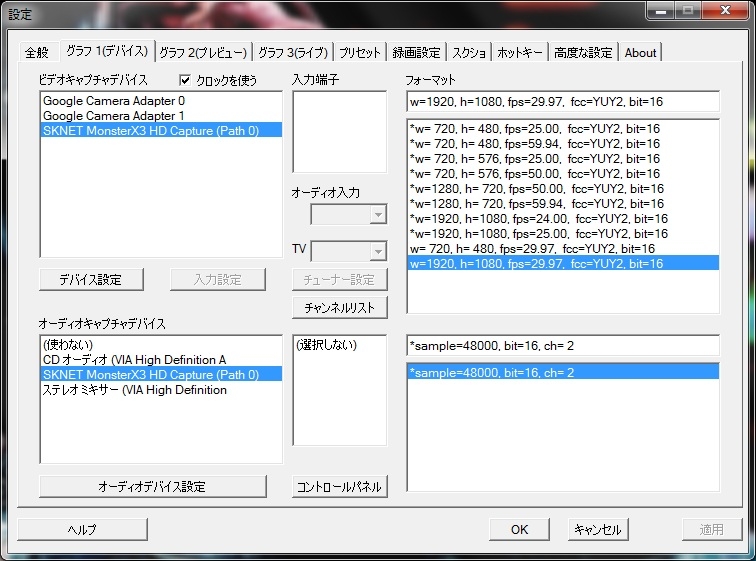
Task: Select CD オーディオ audio device
Action: 161,360
